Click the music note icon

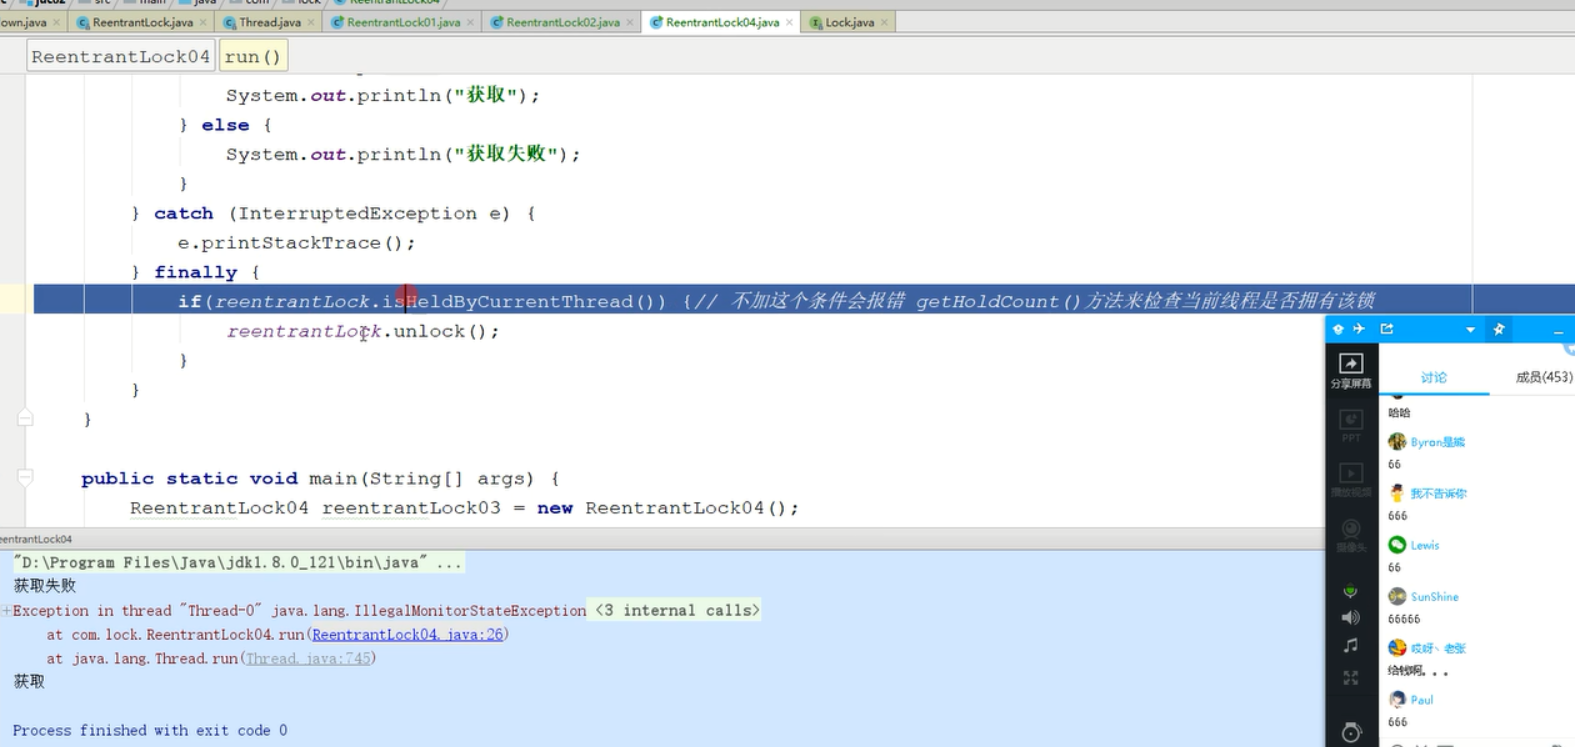1351,646
